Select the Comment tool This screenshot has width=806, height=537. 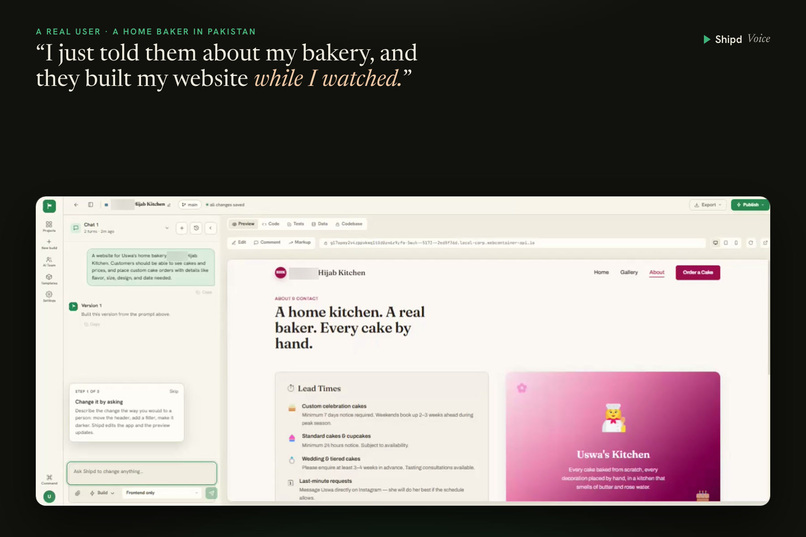tap(267, 242)
